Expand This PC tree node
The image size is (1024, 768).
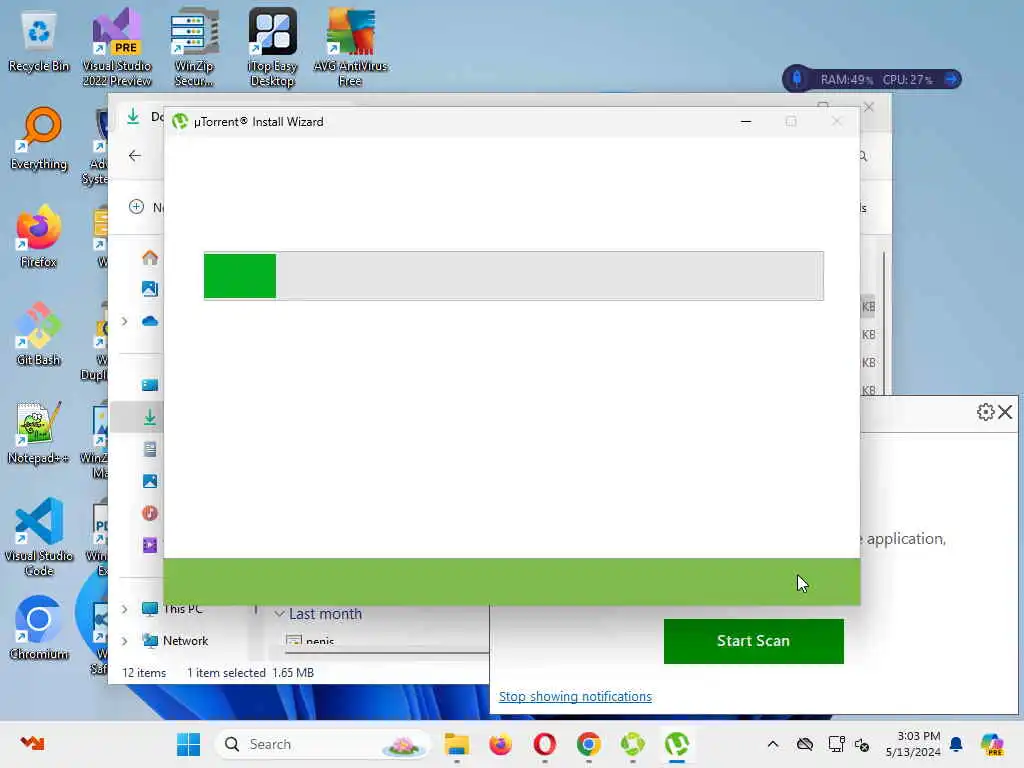[x=124, y=609]
